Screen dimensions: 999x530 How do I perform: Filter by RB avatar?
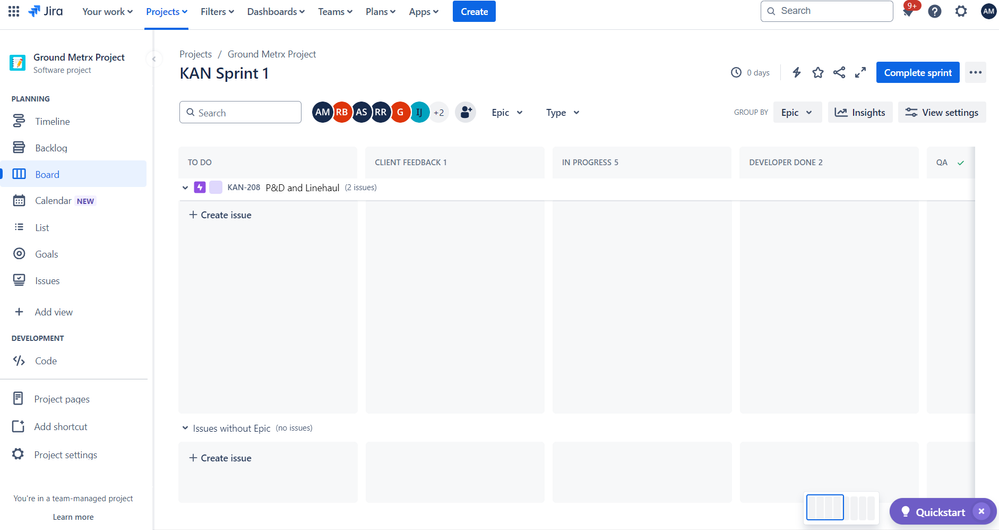(x=342, y=112)
